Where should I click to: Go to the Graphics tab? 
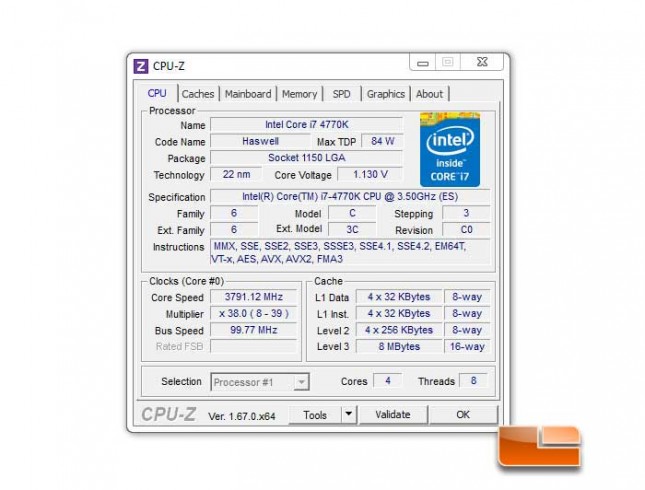coord(386,94)
